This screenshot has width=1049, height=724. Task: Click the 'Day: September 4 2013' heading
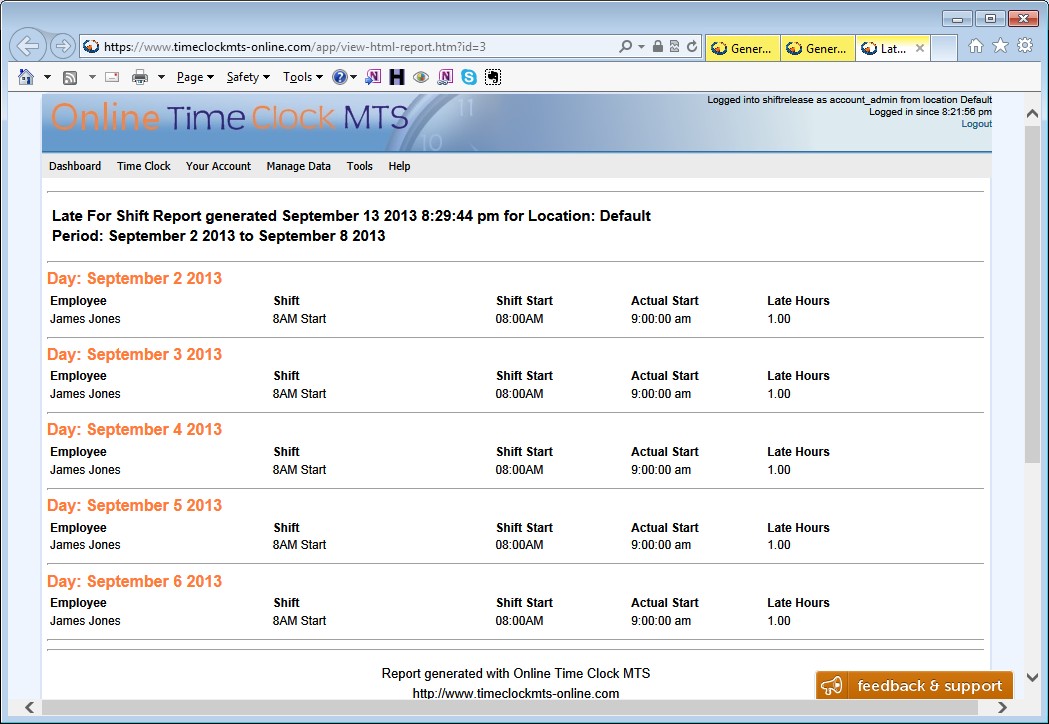(x=134, y=429)
